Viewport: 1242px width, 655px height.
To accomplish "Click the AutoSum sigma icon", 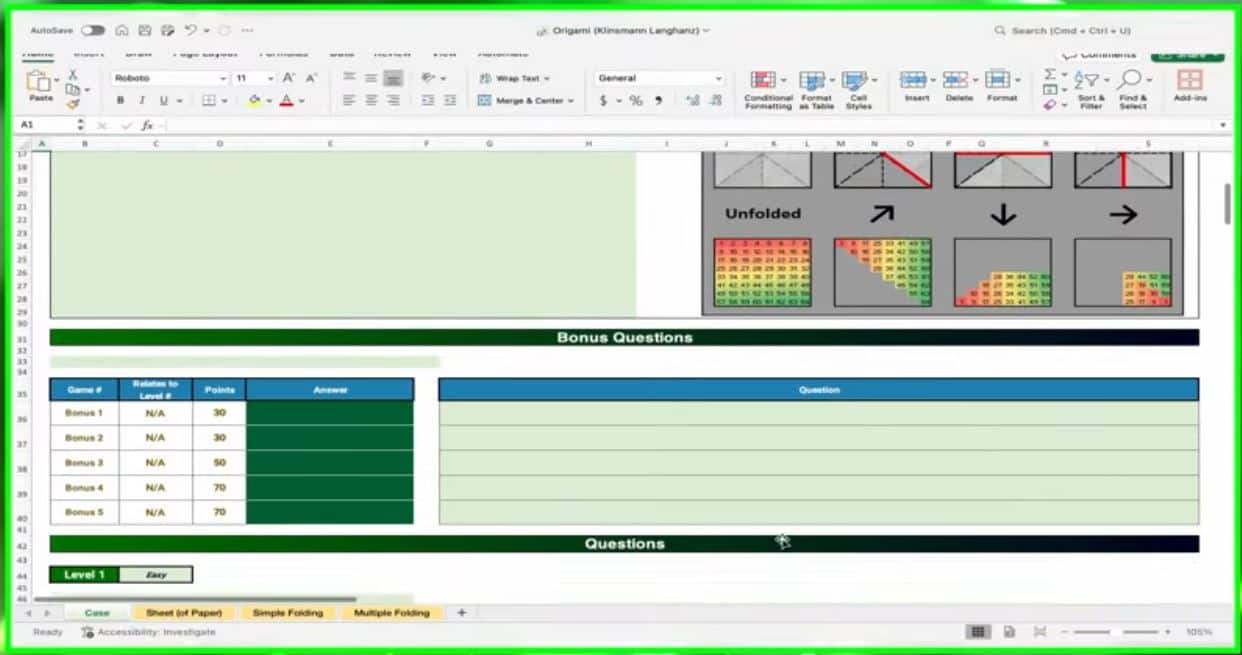I will [1050, 73].
